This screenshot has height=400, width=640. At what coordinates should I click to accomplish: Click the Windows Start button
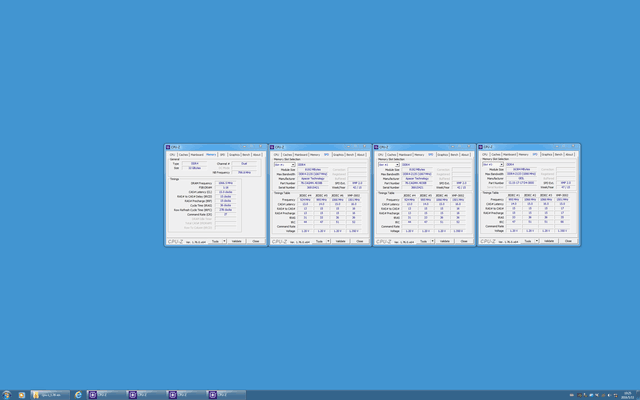(7, 394)
